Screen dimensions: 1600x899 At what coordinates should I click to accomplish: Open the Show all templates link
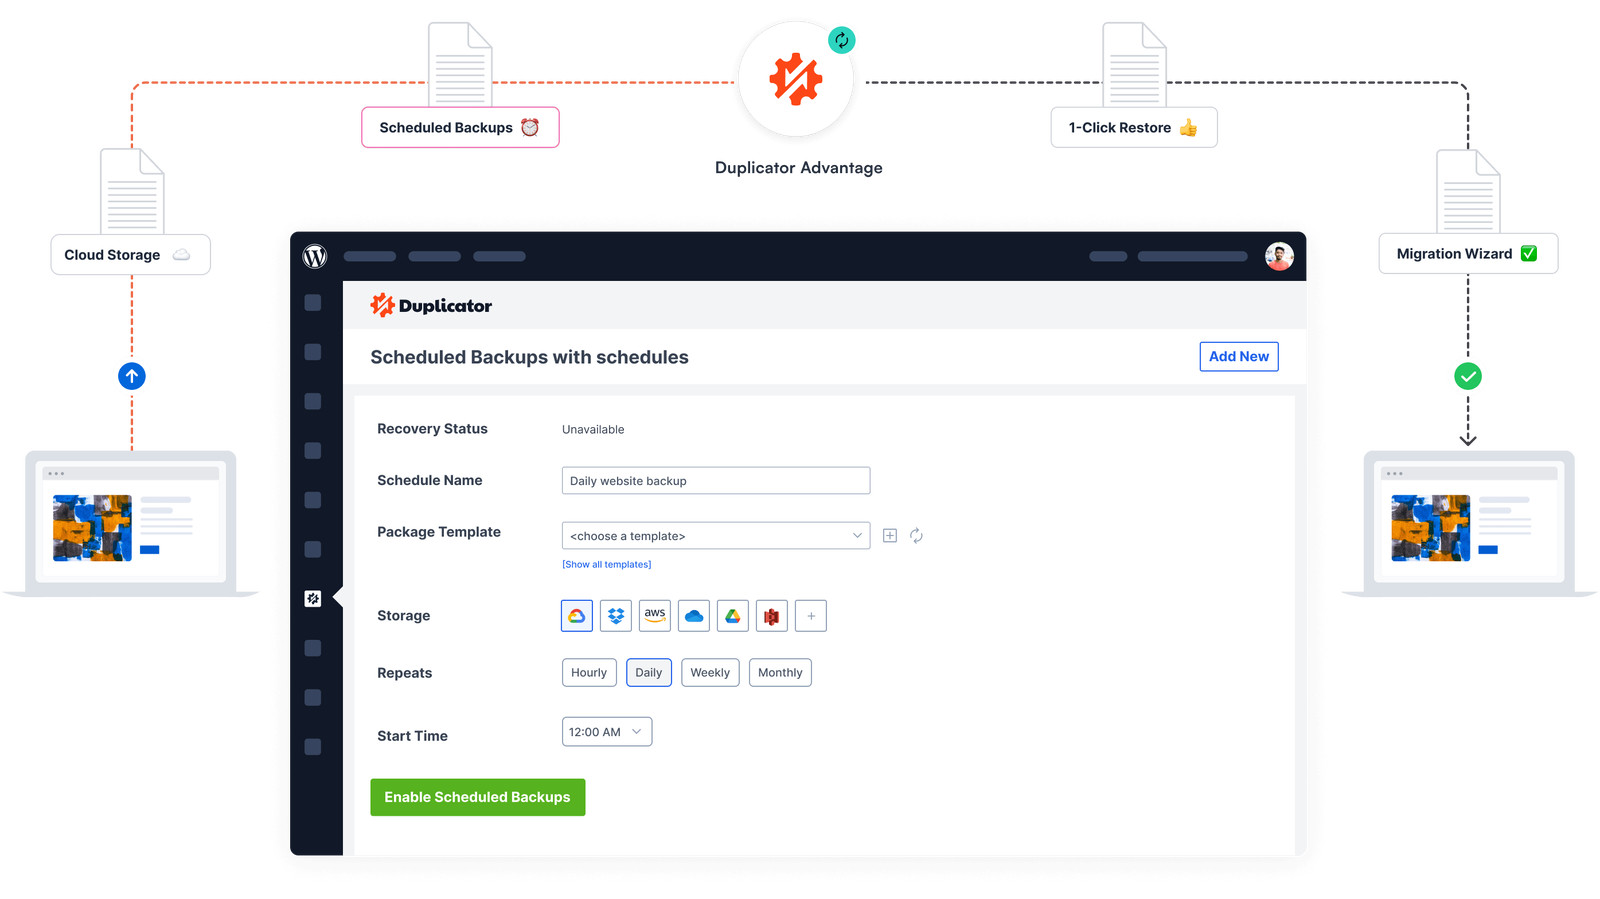point(607,565)
